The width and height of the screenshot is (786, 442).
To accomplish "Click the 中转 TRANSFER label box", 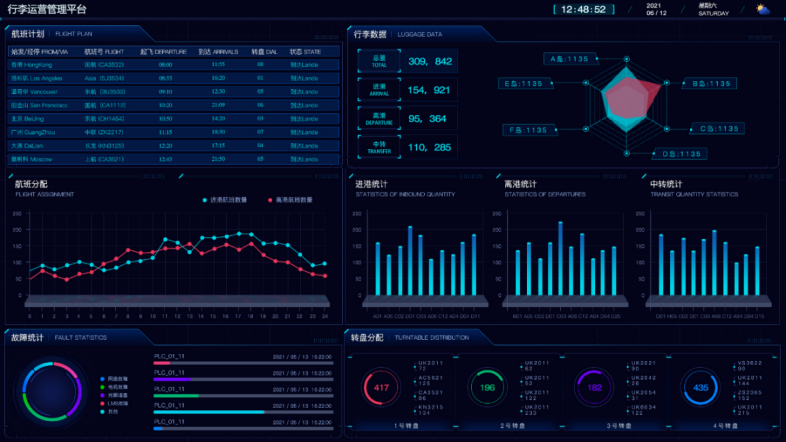I will pos(379,147).
